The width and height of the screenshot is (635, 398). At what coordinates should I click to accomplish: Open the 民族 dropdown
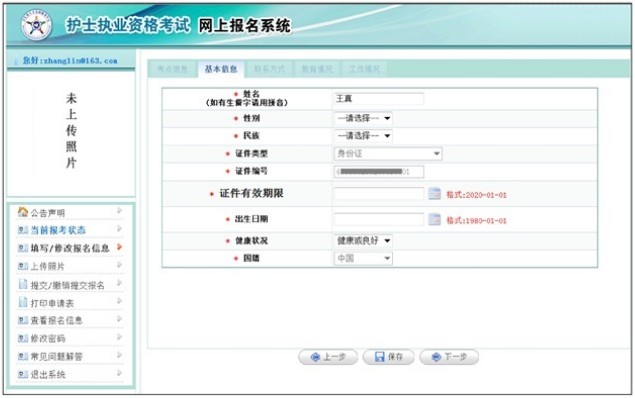363,136
